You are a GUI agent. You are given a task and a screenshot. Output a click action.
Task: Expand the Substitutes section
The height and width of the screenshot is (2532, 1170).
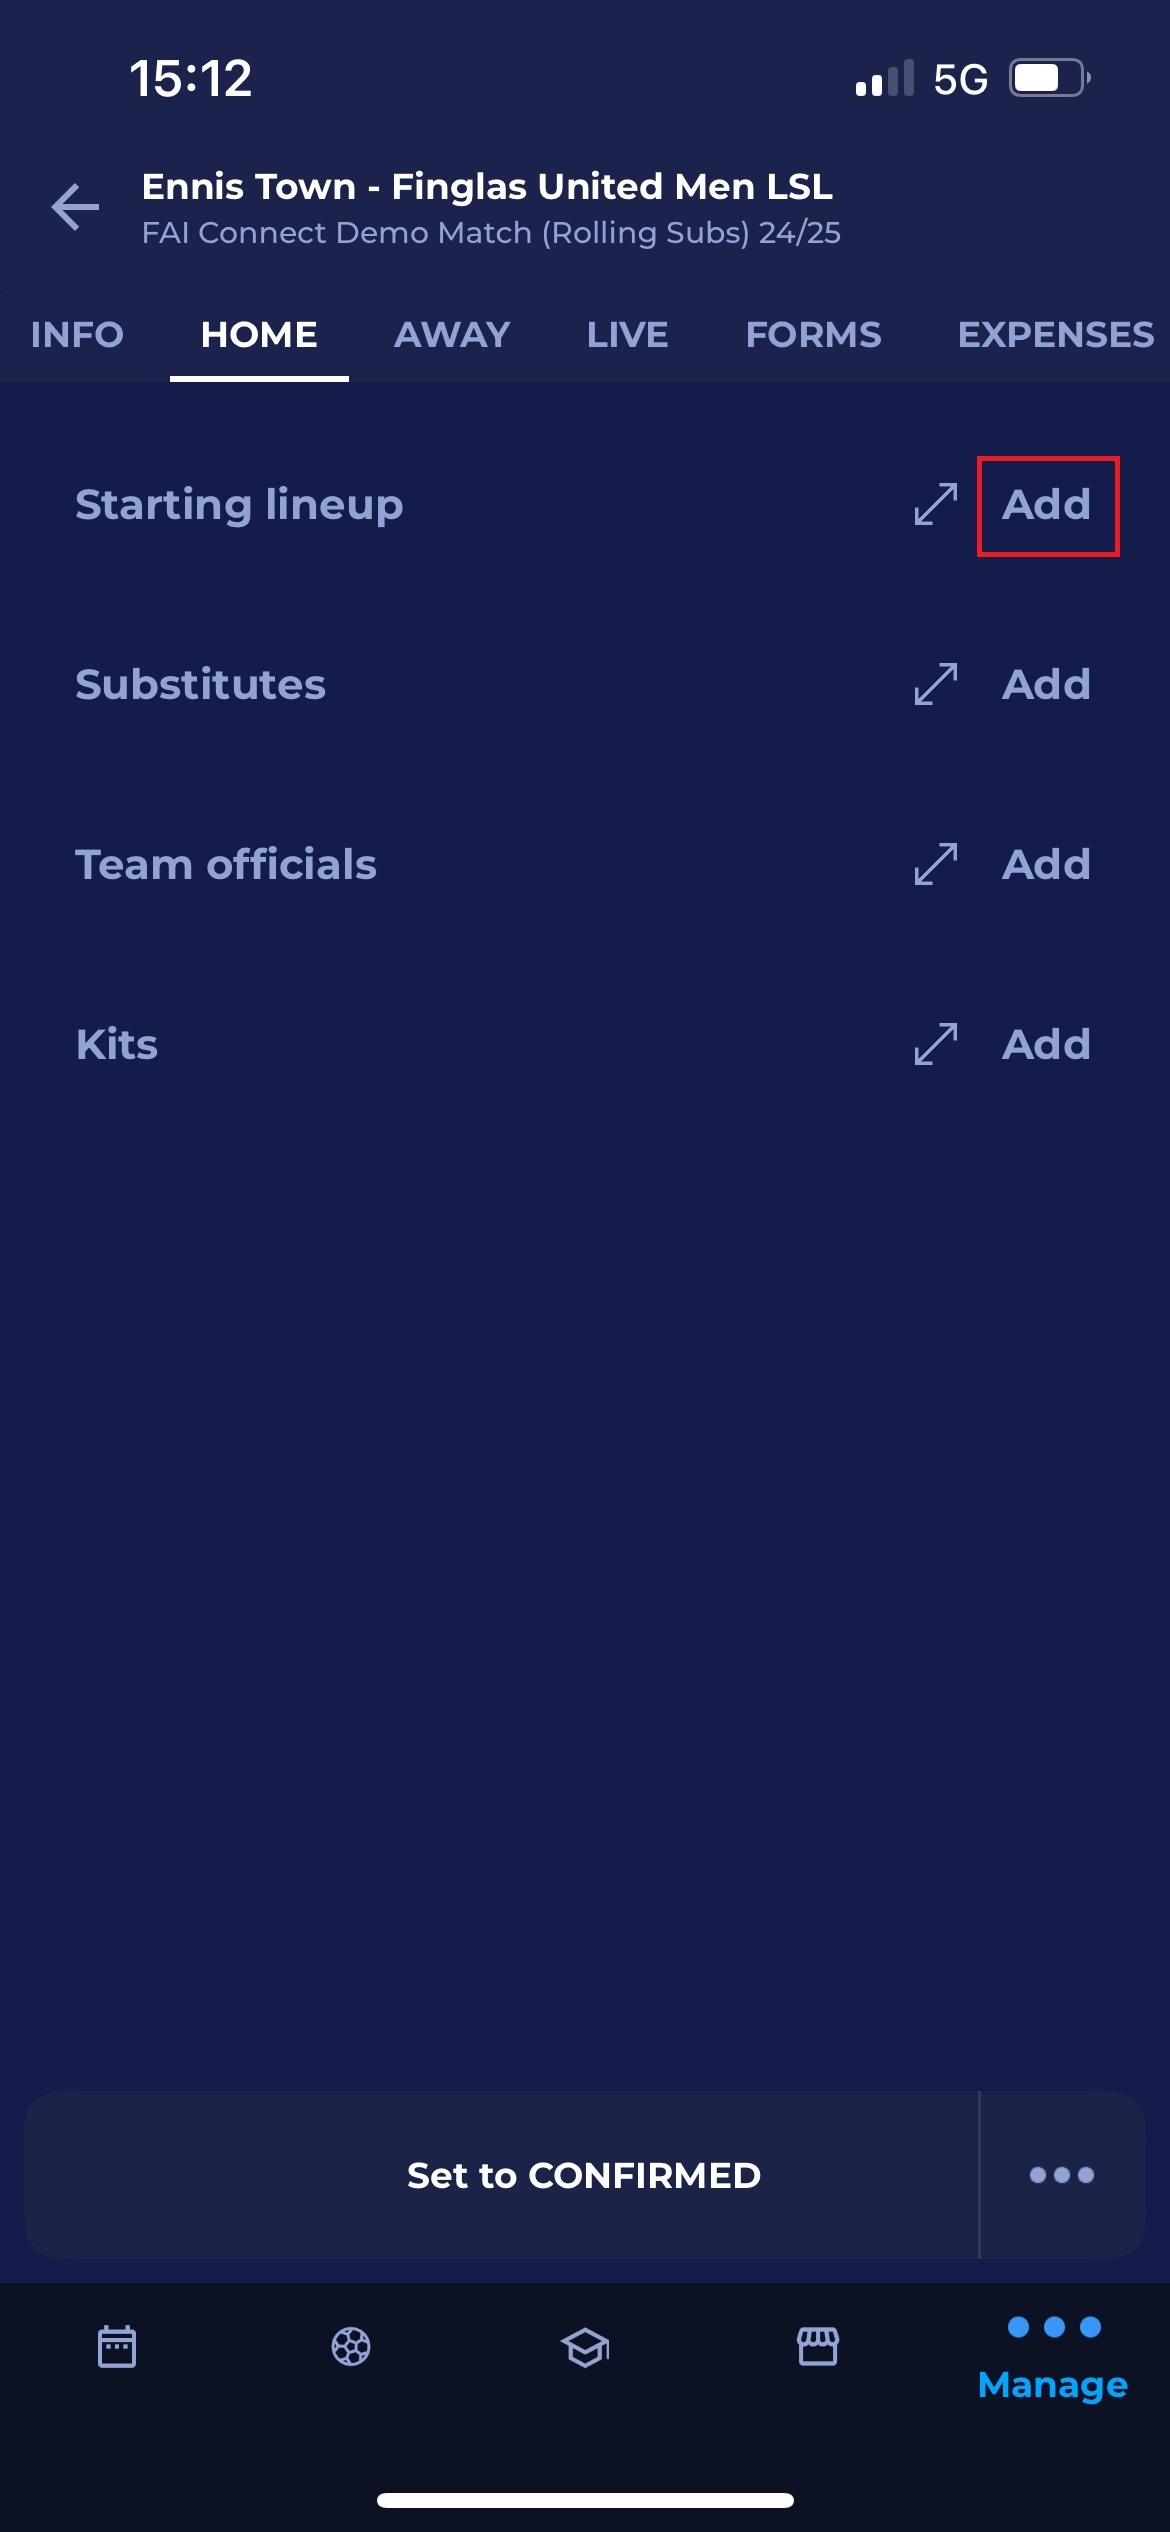point(936,684)
